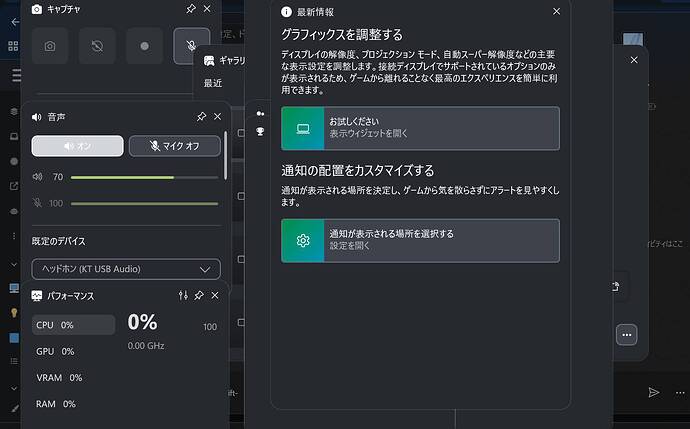This screenshot has height=429, width=690.
Task: Toggle the オン speaker button
Action: (x=77, y=146)
